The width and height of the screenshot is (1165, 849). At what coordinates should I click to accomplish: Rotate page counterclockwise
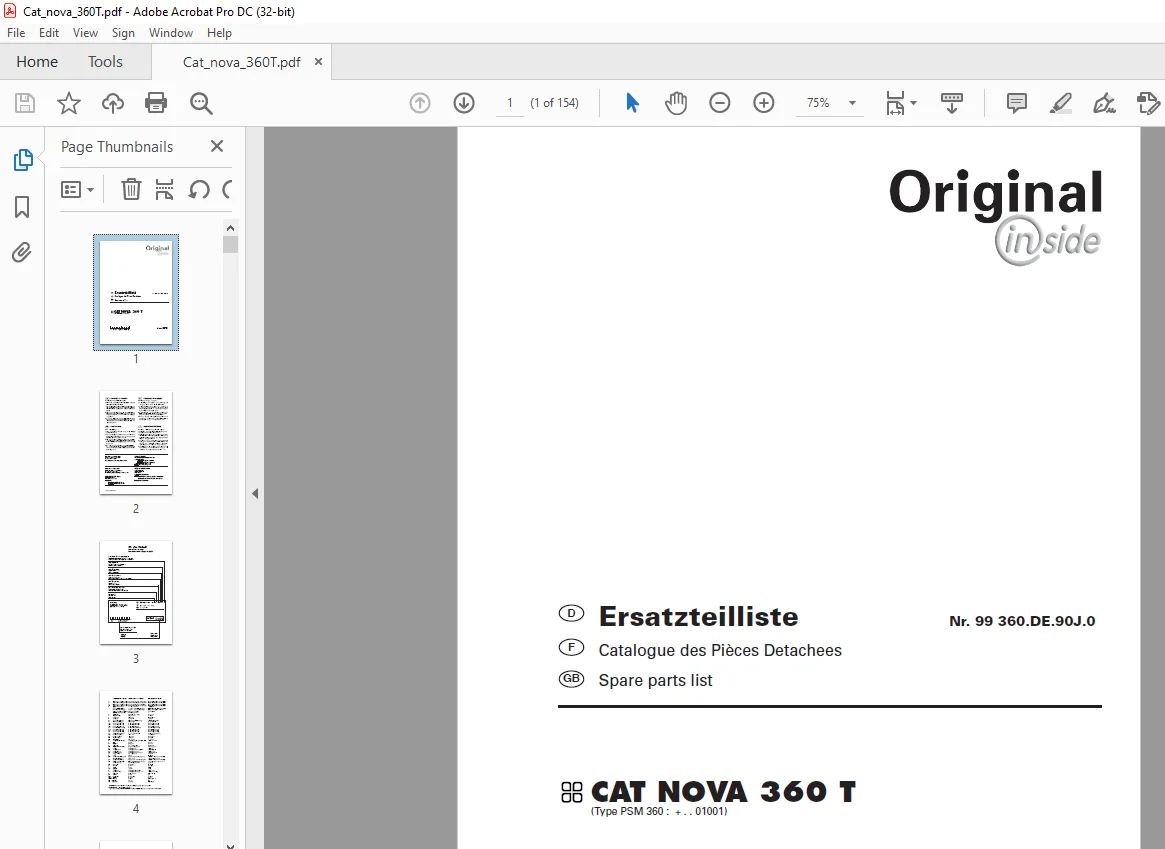tap(198, 189)
